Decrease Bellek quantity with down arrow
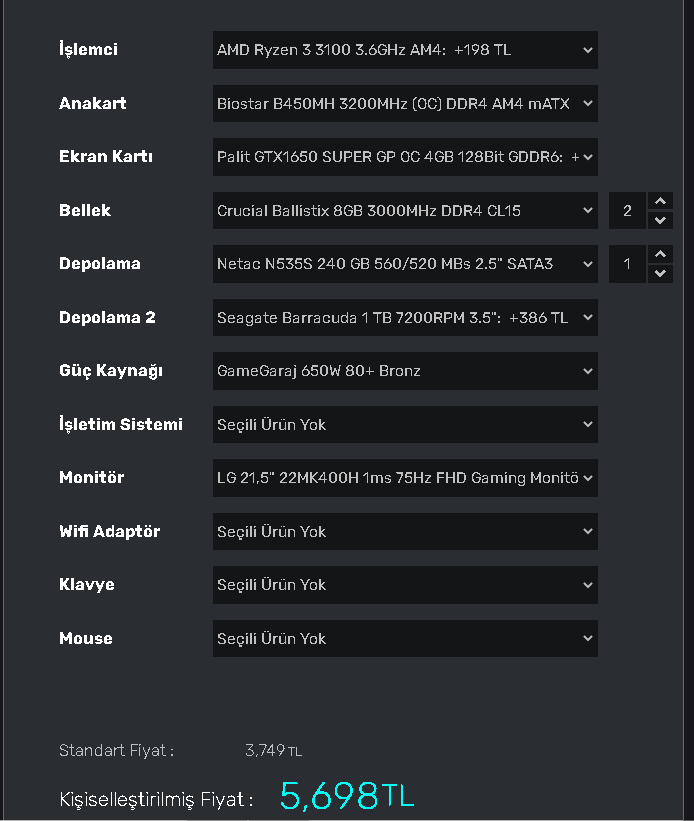694x821 pixels. pyautogui.click(x=660, y=220)
